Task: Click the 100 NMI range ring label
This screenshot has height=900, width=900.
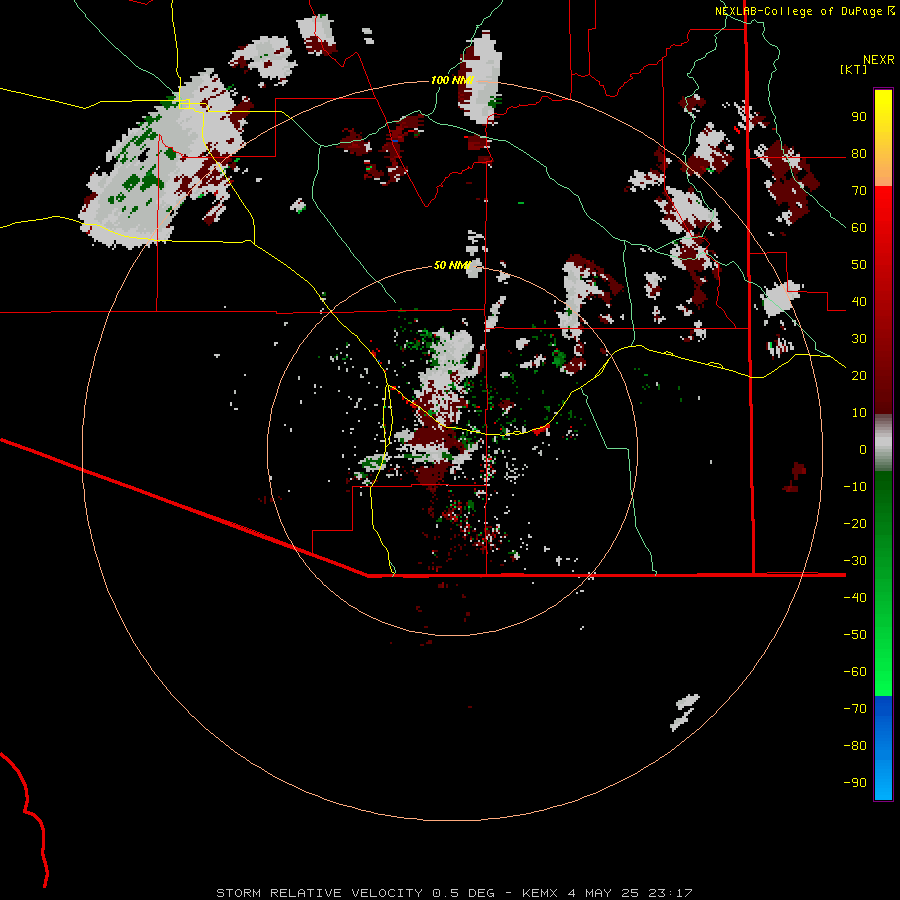Action: point(451,80)
